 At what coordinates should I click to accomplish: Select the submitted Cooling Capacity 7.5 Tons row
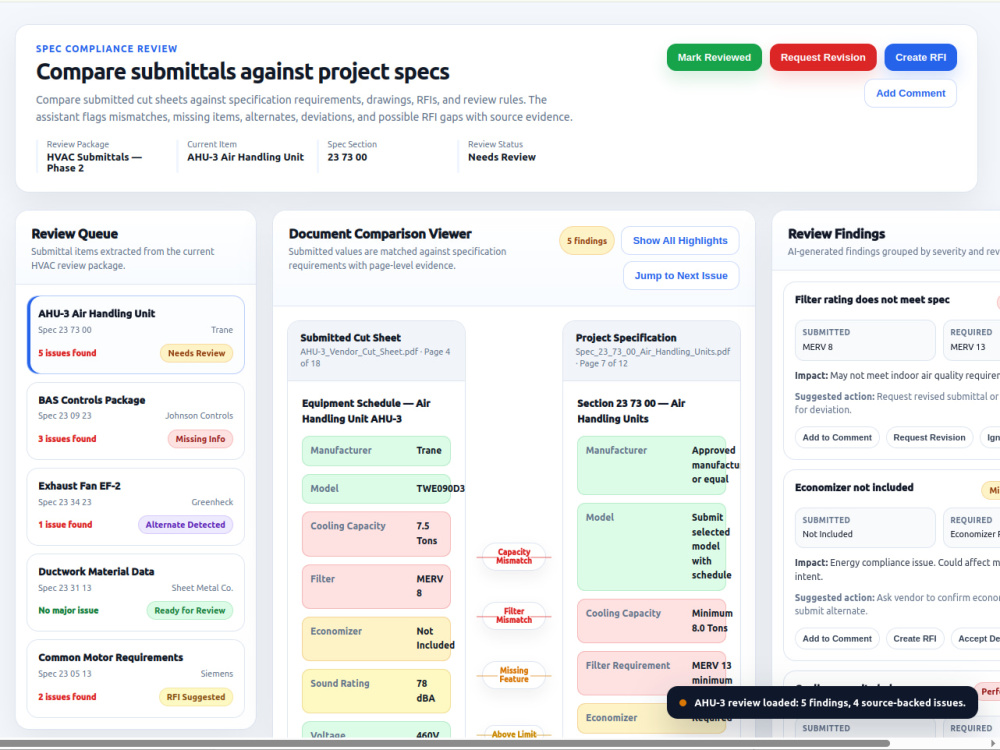[376, 534]
